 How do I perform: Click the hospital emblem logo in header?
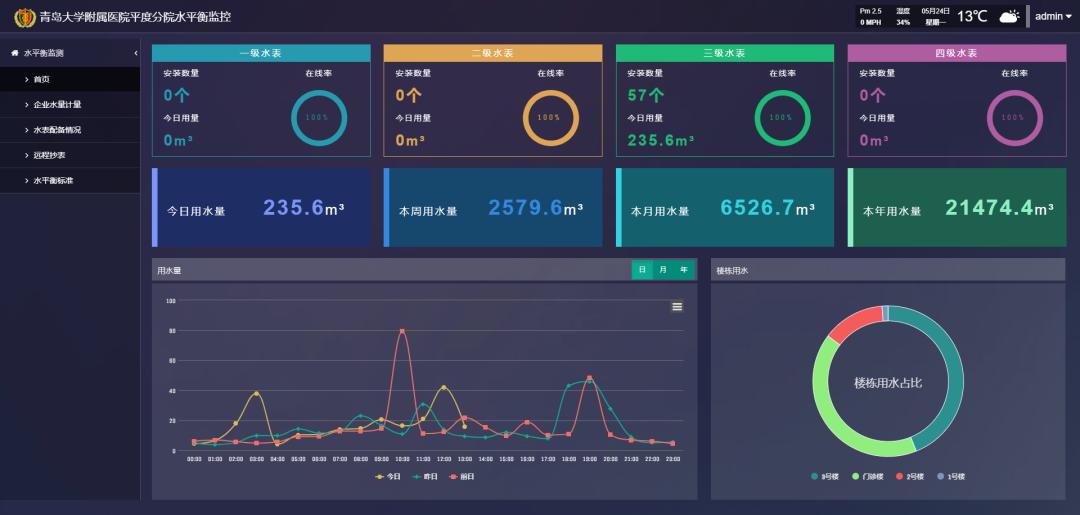25,17
